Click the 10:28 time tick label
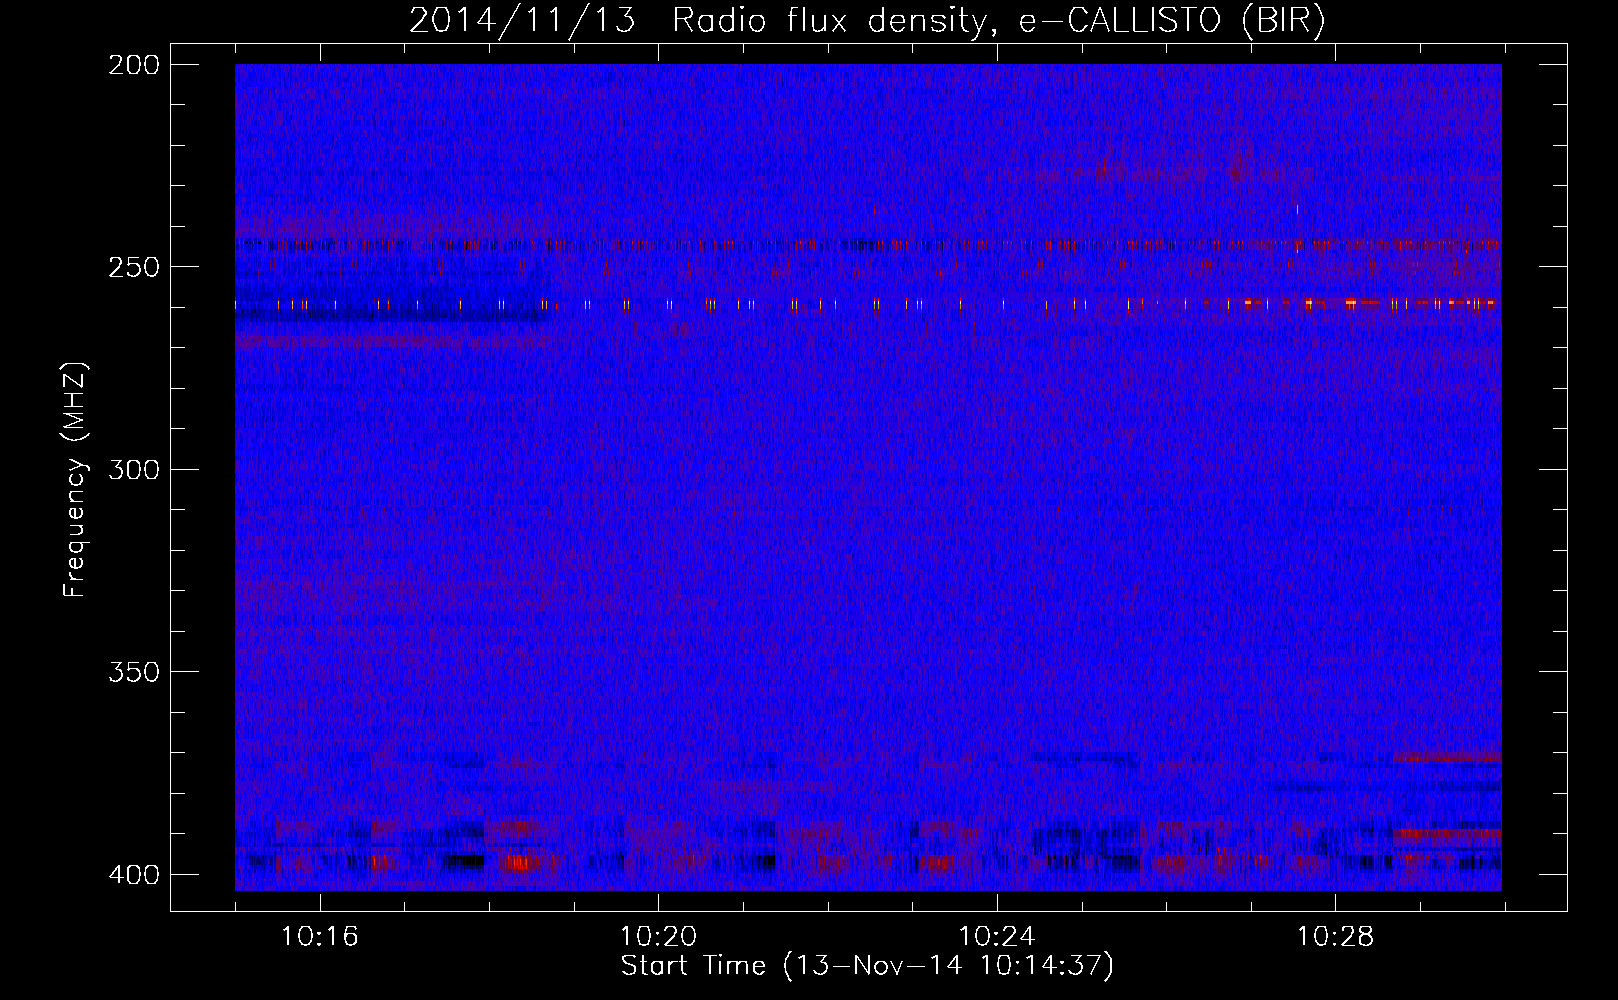This screenshot has height=1000, width=1618. tap(1336, 936)
